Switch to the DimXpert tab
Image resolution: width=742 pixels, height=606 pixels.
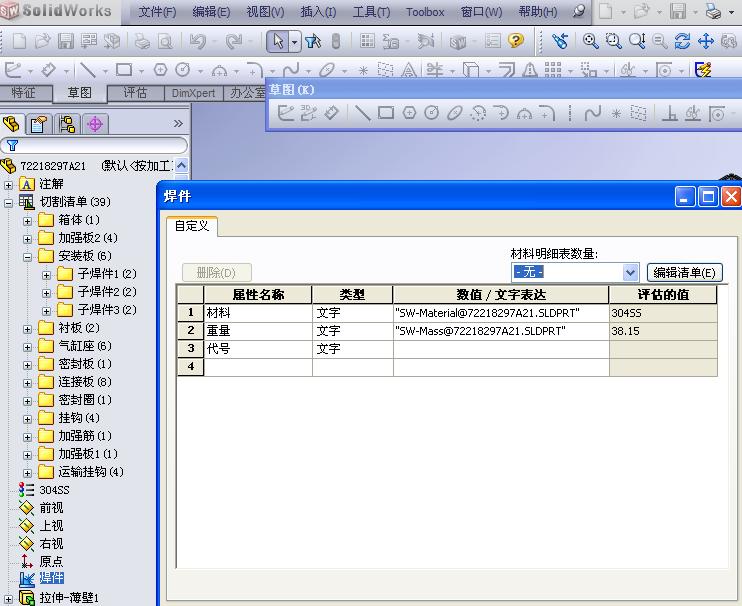193,93
